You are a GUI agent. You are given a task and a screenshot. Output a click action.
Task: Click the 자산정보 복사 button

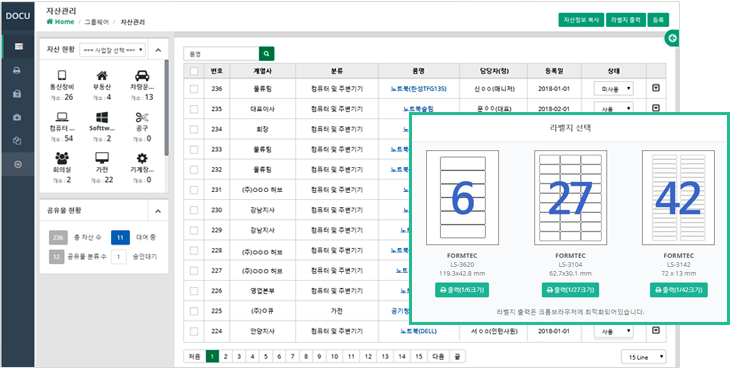[x=581, y=20]
